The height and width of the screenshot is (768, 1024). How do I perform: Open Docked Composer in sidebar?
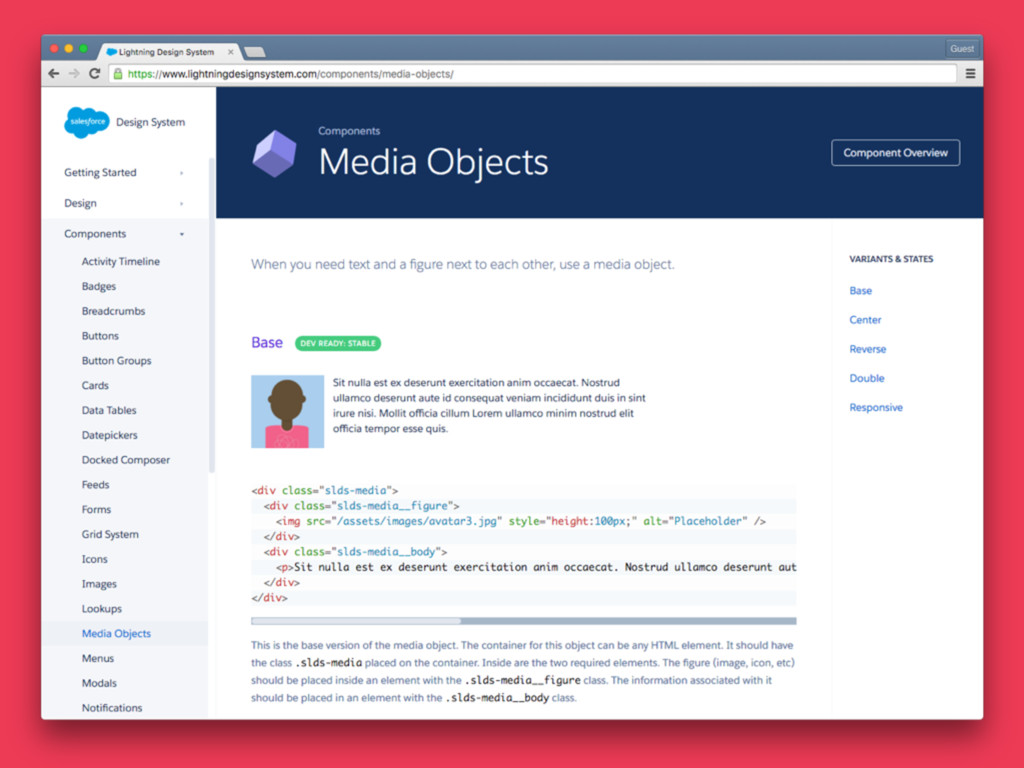(x=125, y=460)
